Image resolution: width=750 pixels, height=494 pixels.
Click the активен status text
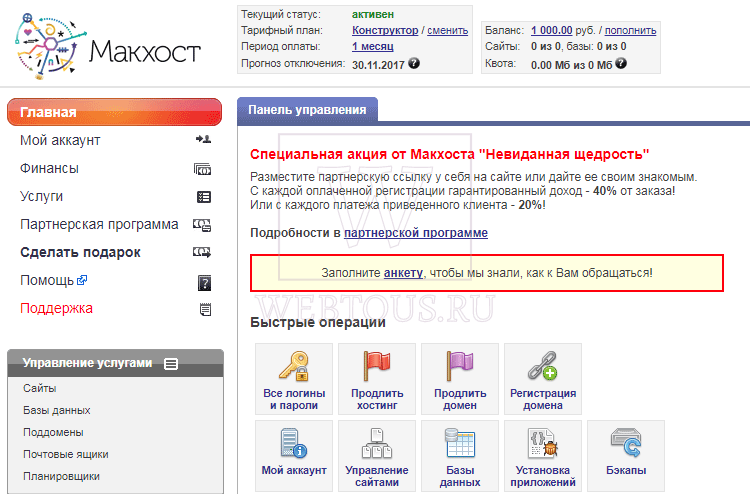pyautogui.click(x=373, y=14)
